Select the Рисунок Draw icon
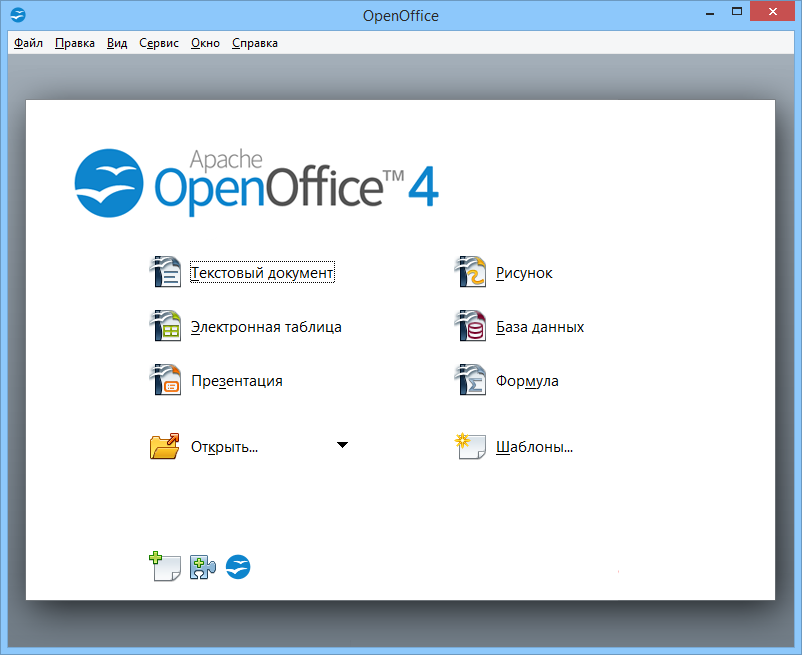The height and width of the screenshot is (655, 802). (x=470, y=271)
